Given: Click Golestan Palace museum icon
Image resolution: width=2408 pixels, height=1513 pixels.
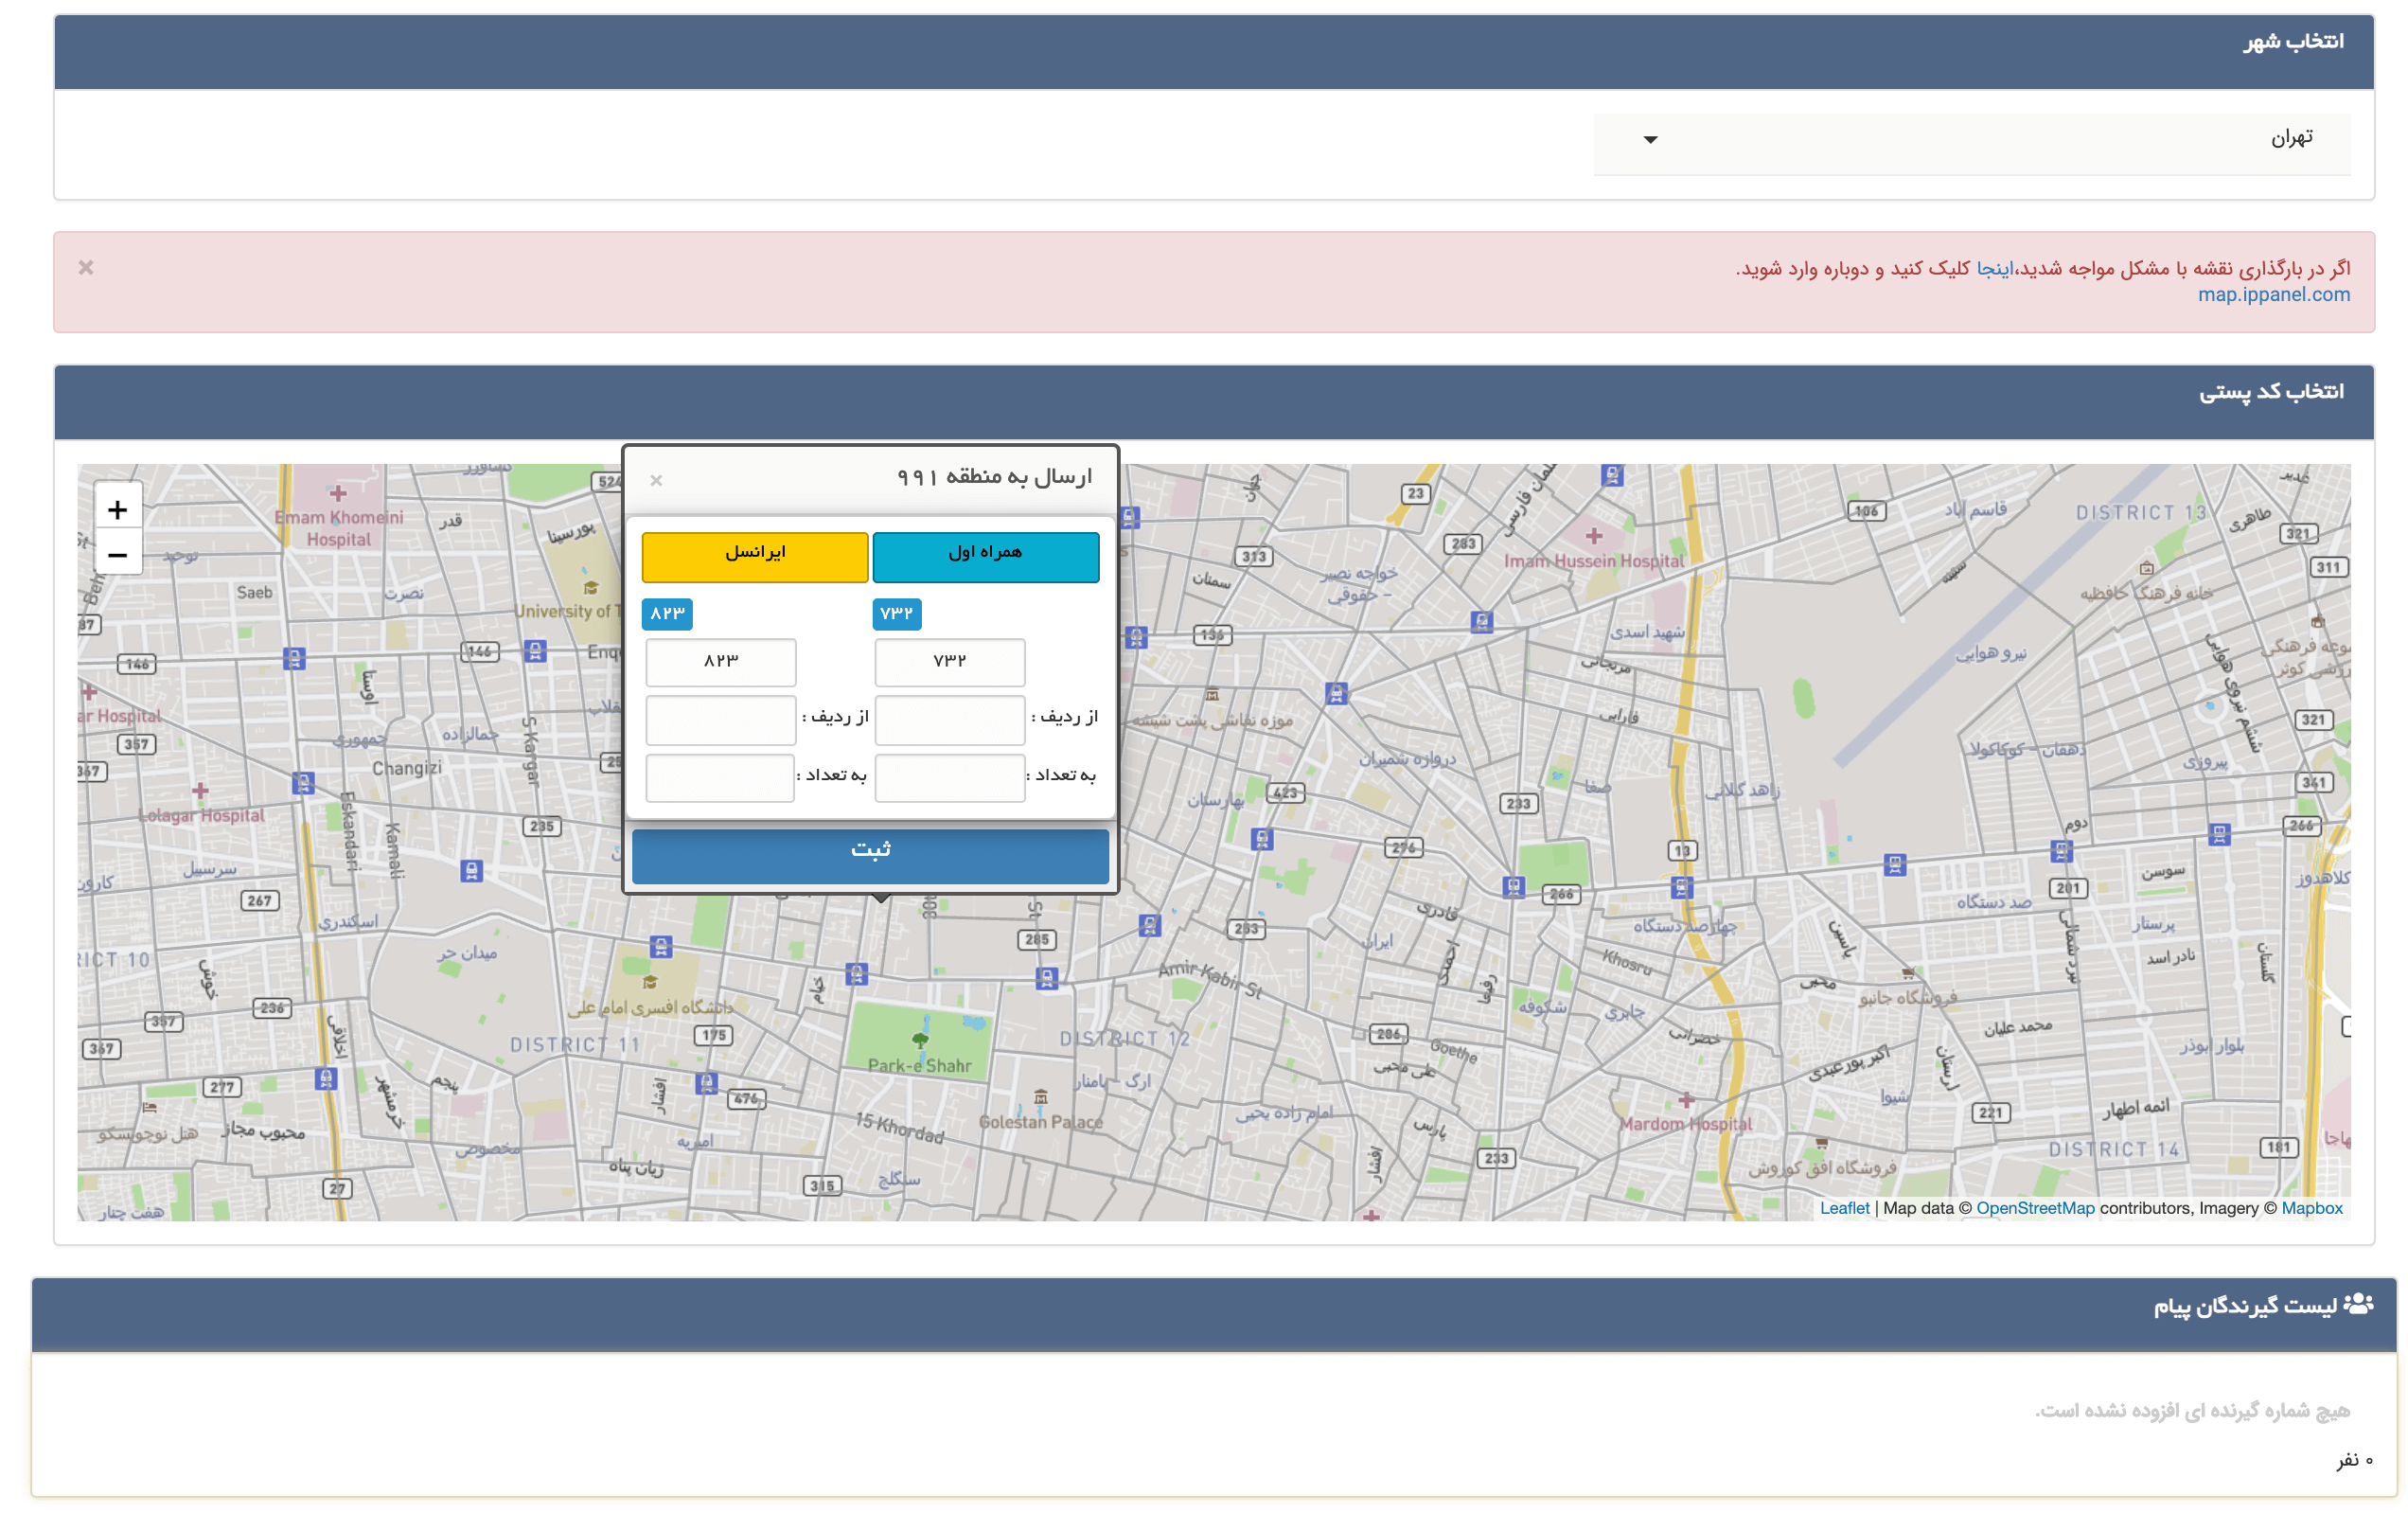Looking at the screenshot, I should click(x=1040, y=1097).
